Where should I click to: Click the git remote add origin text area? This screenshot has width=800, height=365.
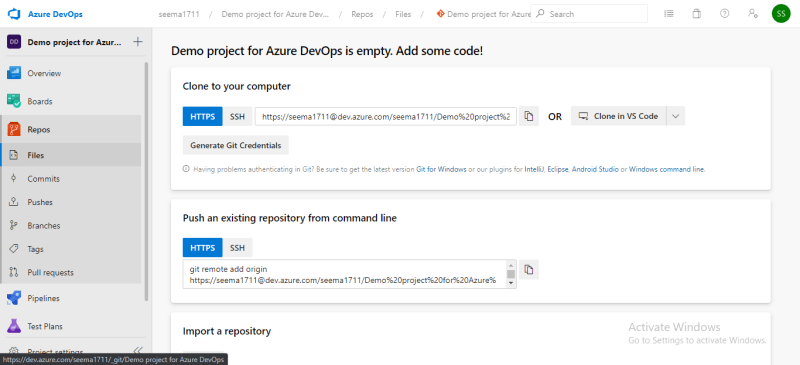tap(344, 274)
